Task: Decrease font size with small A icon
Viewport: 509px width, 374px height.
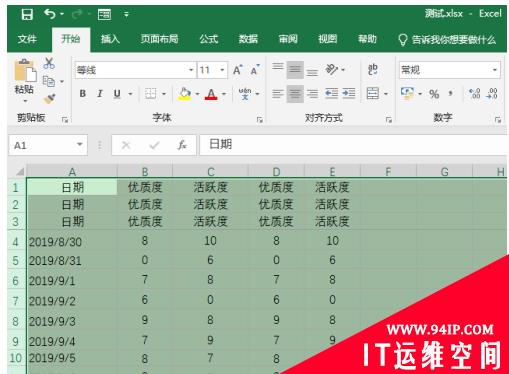Action: pos(255,70)
